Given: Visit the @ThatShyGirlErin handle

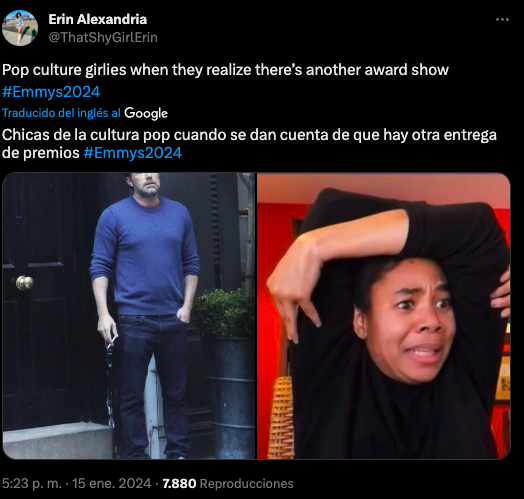Looking at the screenshot, I should pyautogui.click(x=103, y=37).
